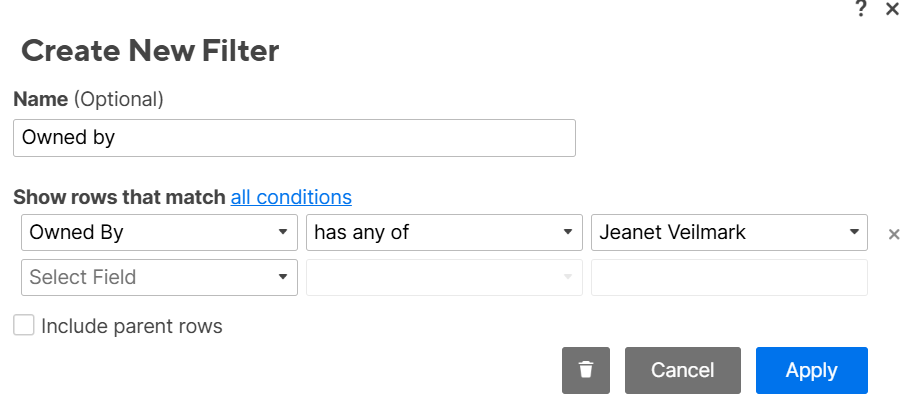Screen dimensions: 903x407
Task: Click the Name (Optional) label
Action: coord(88,99)
